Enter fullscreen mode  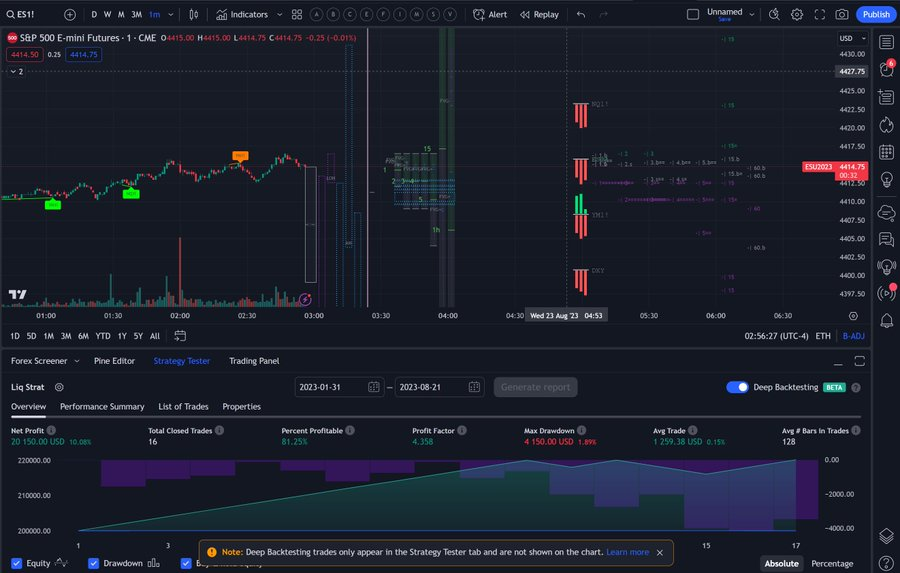(820, 14)
